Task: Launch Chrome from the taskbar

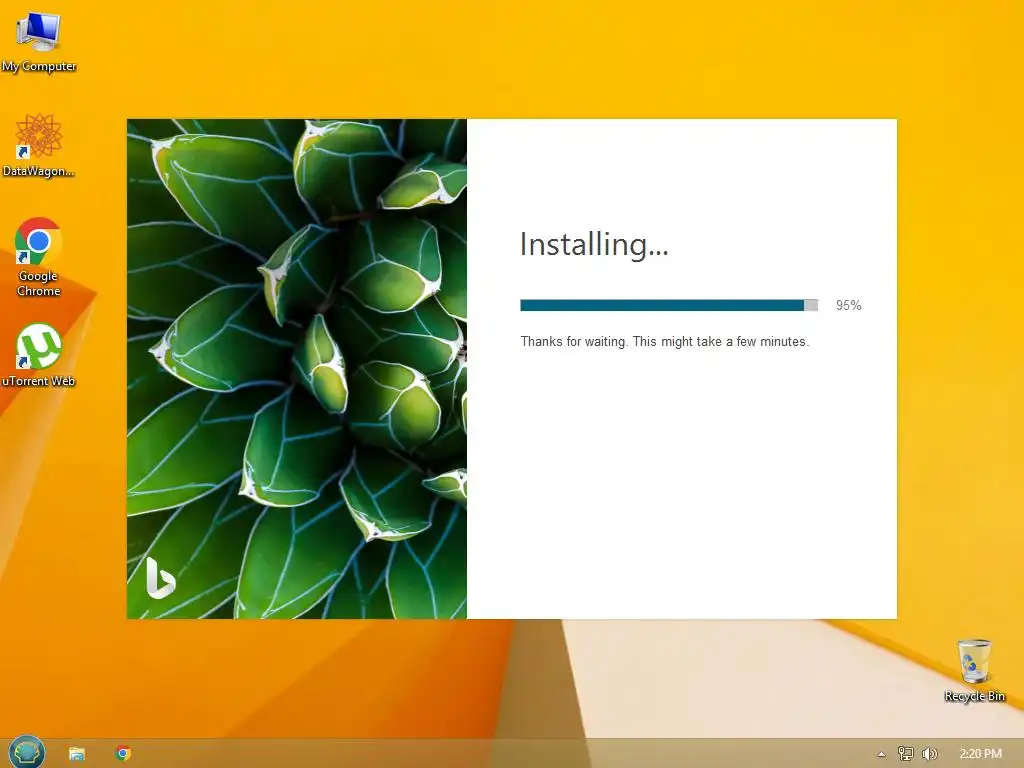Action: [123, 754]
